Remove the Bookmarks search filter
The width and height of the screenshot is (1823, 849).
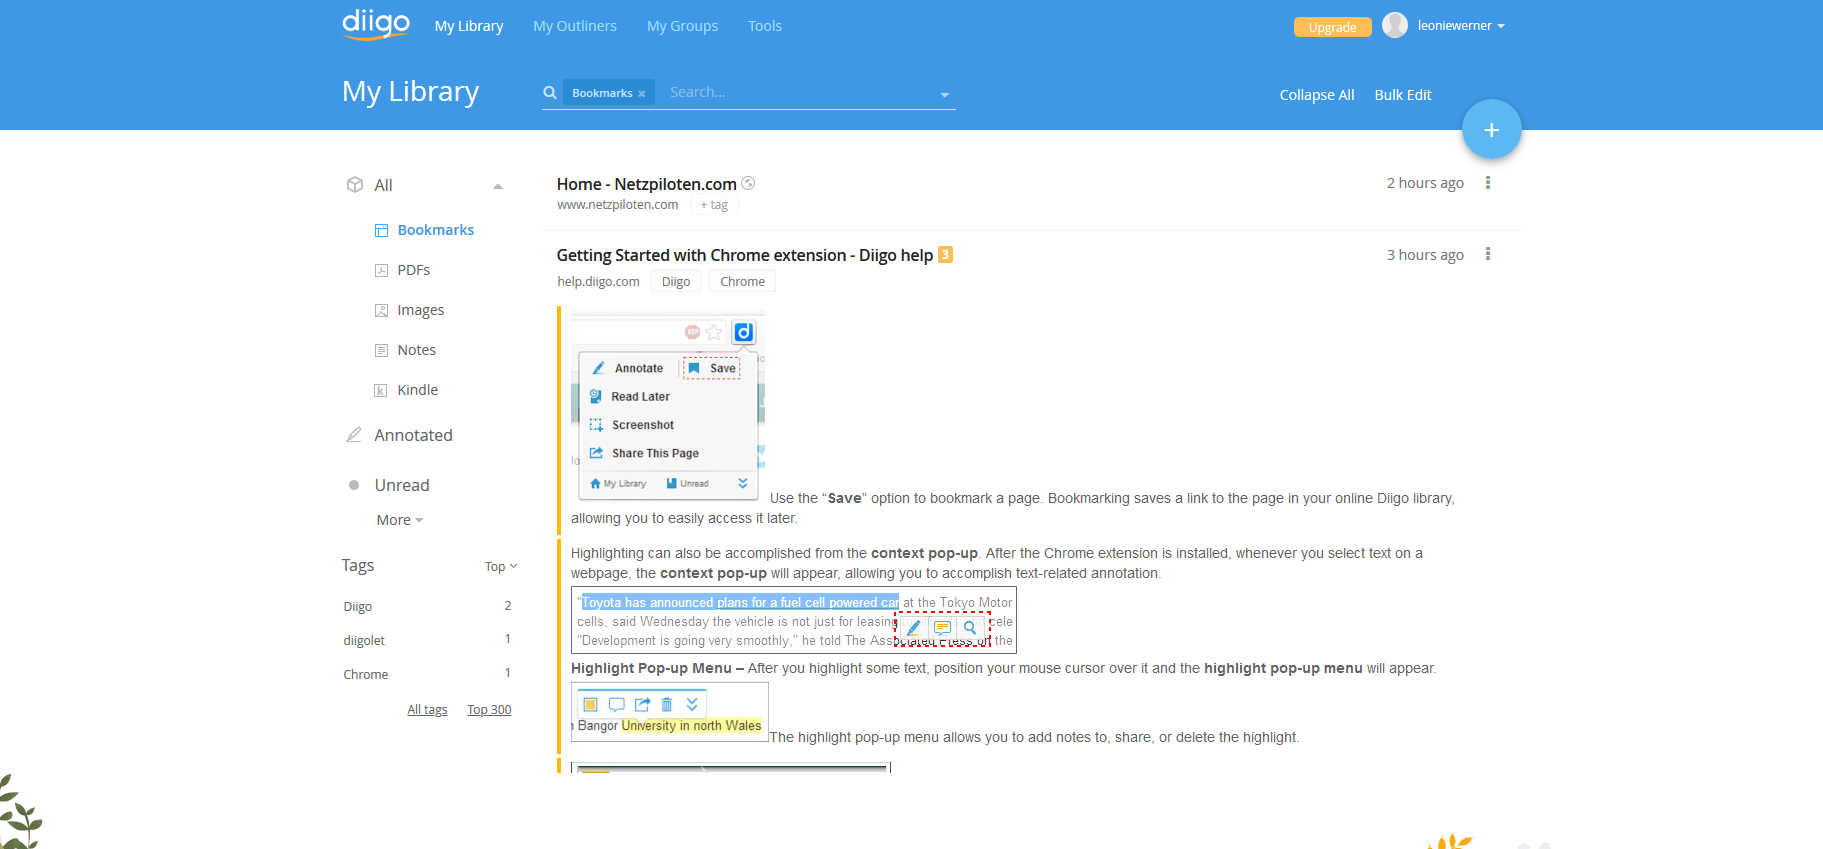tap(642, 94)
